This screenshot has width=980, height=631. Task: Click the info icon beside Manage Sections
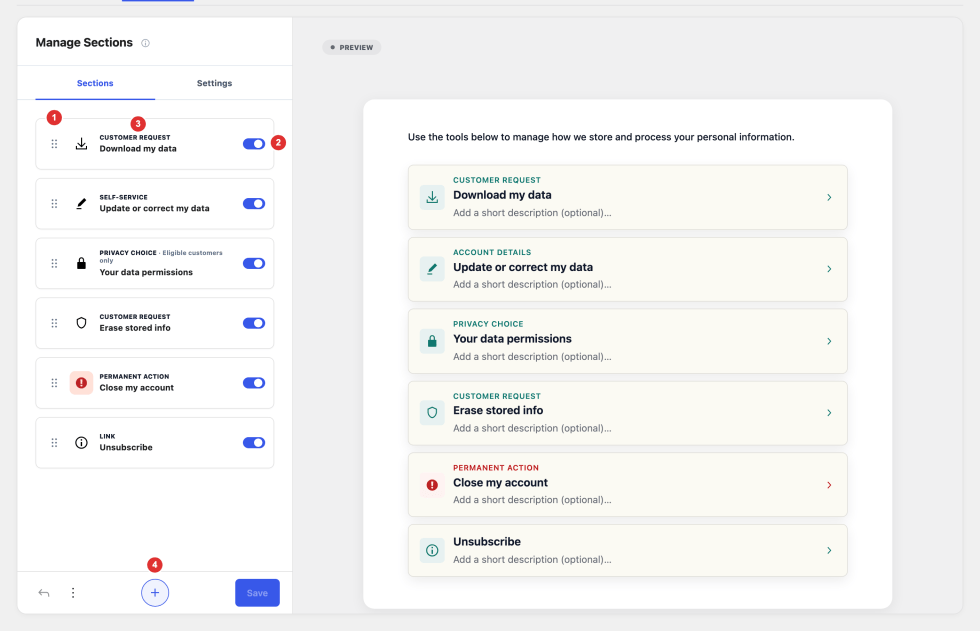tap(146, 43)
